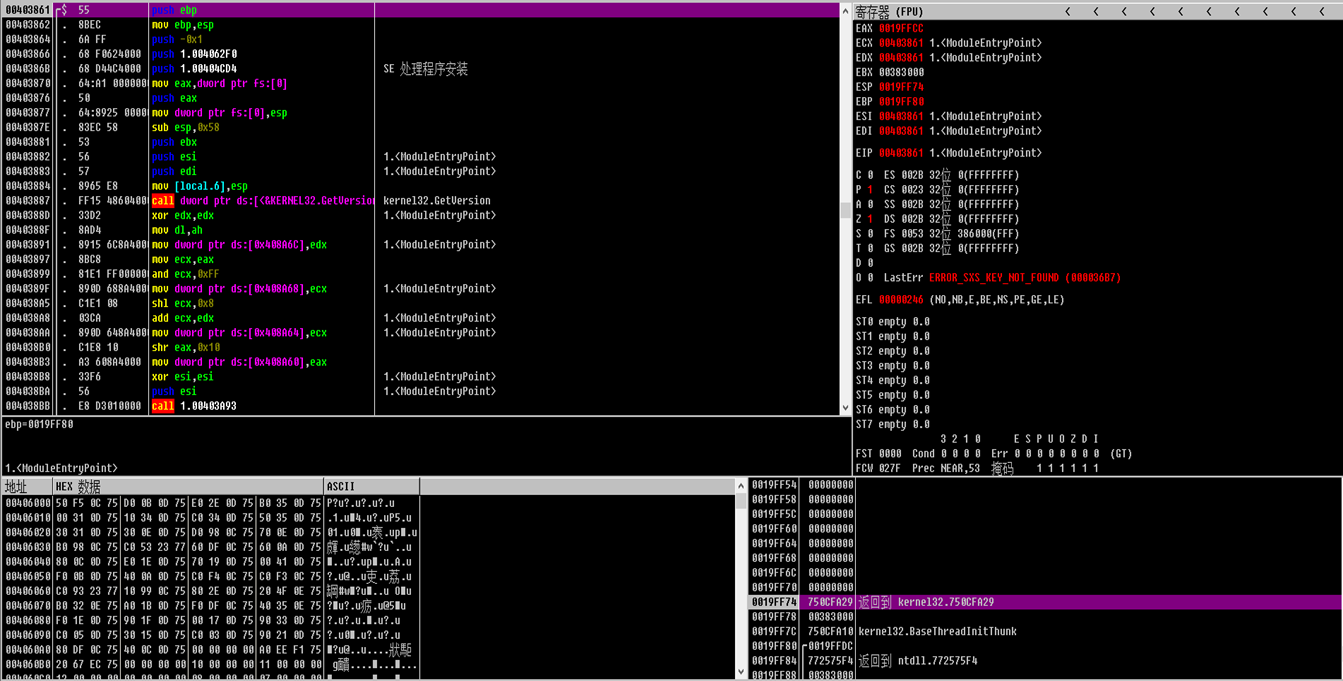
Task: Select the EIP register value
Action: coord(901,153)
